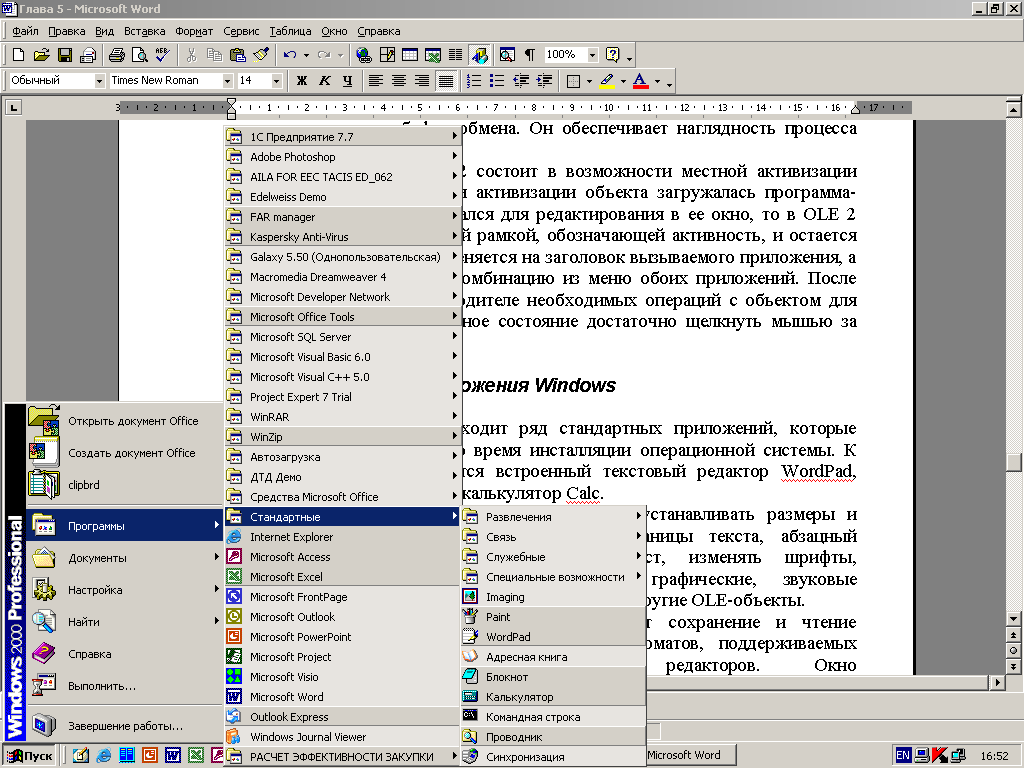Click the Print icon in toolbar
Image resolution: width=1024 pixels, height=768 pixels.
[117, 55]
